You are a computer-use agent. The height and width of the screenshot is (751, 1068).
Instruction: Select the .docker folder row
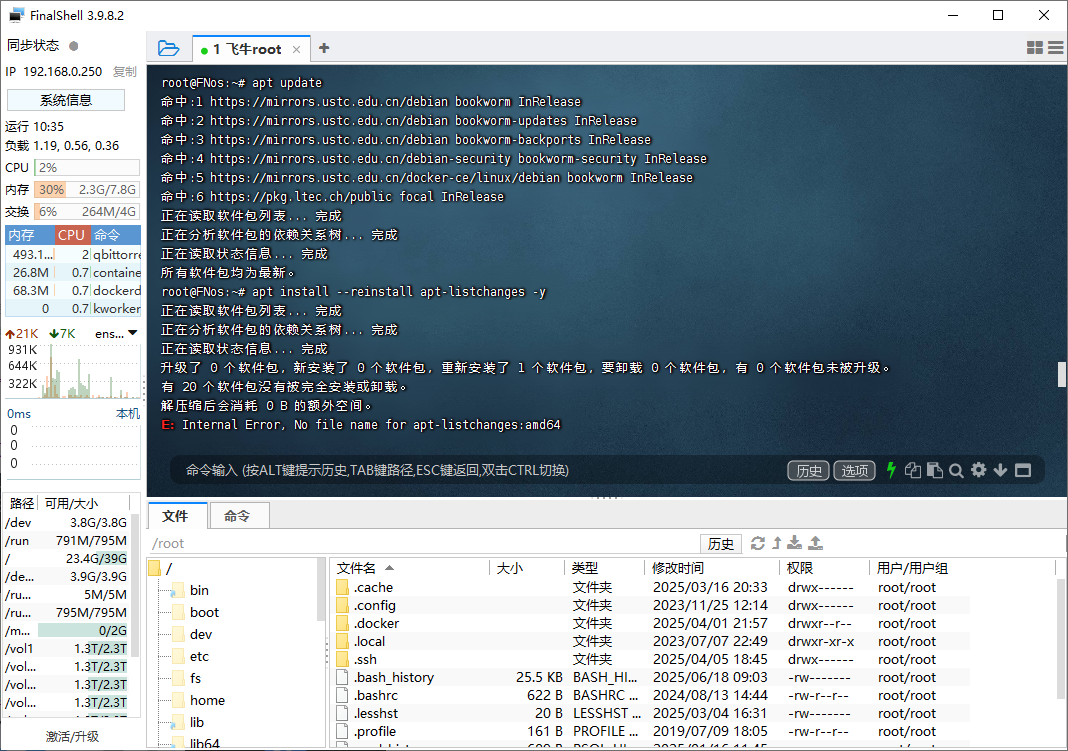652,623
